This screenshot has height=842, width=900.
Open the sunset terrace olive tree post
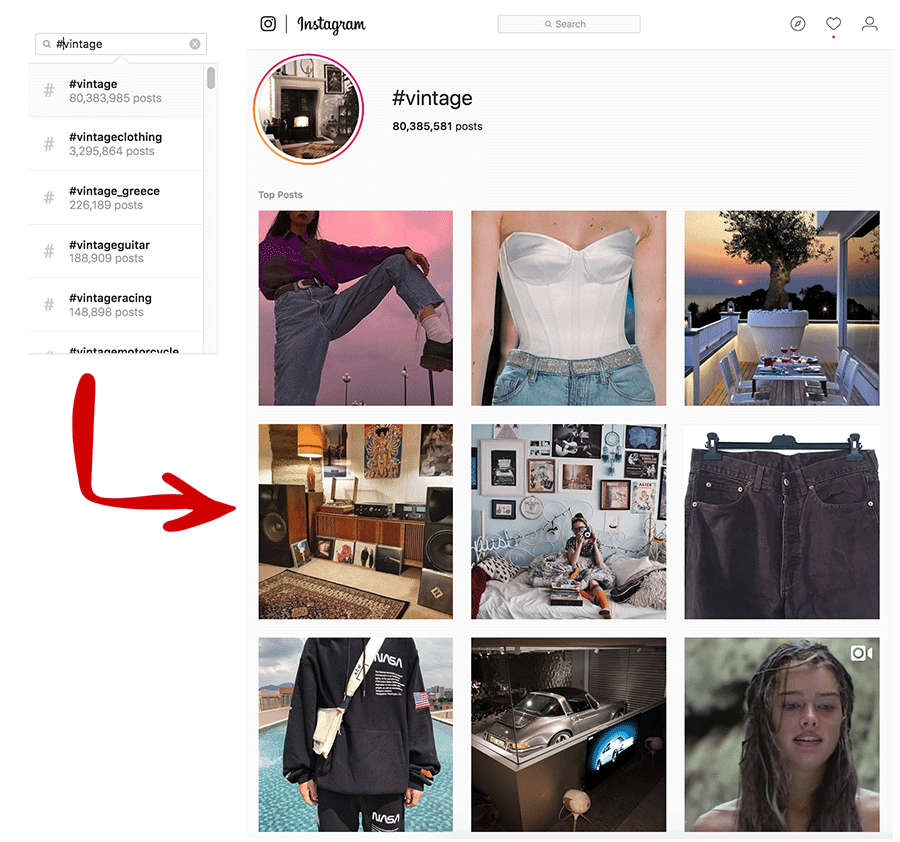(782, 308)
